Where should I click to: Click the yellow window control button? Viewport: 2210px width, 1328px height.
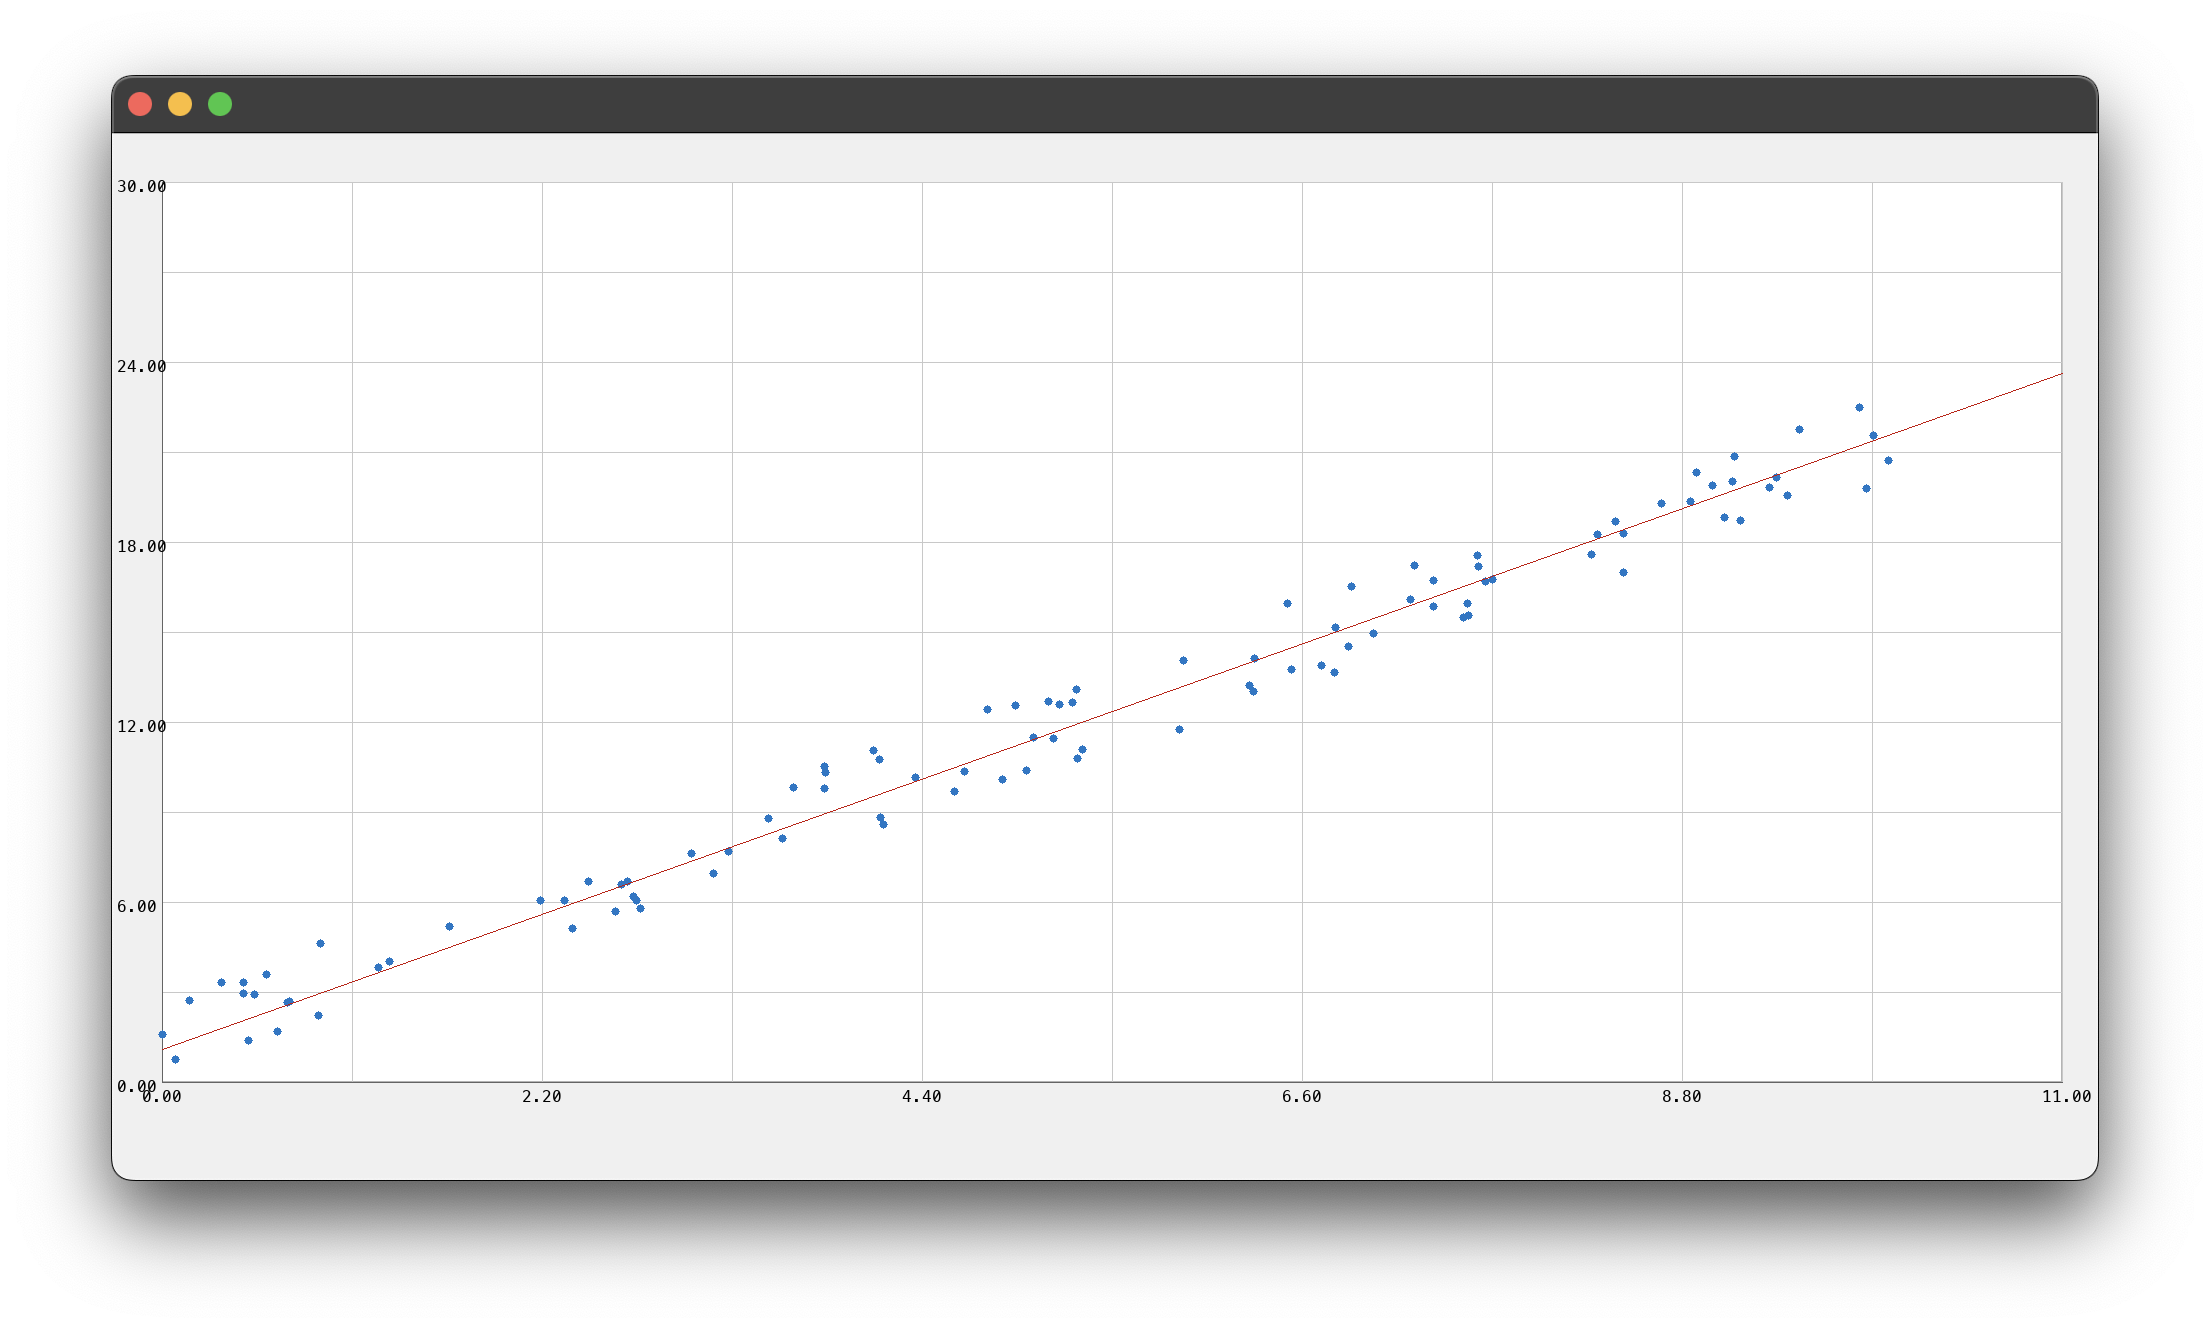(181, 103)
